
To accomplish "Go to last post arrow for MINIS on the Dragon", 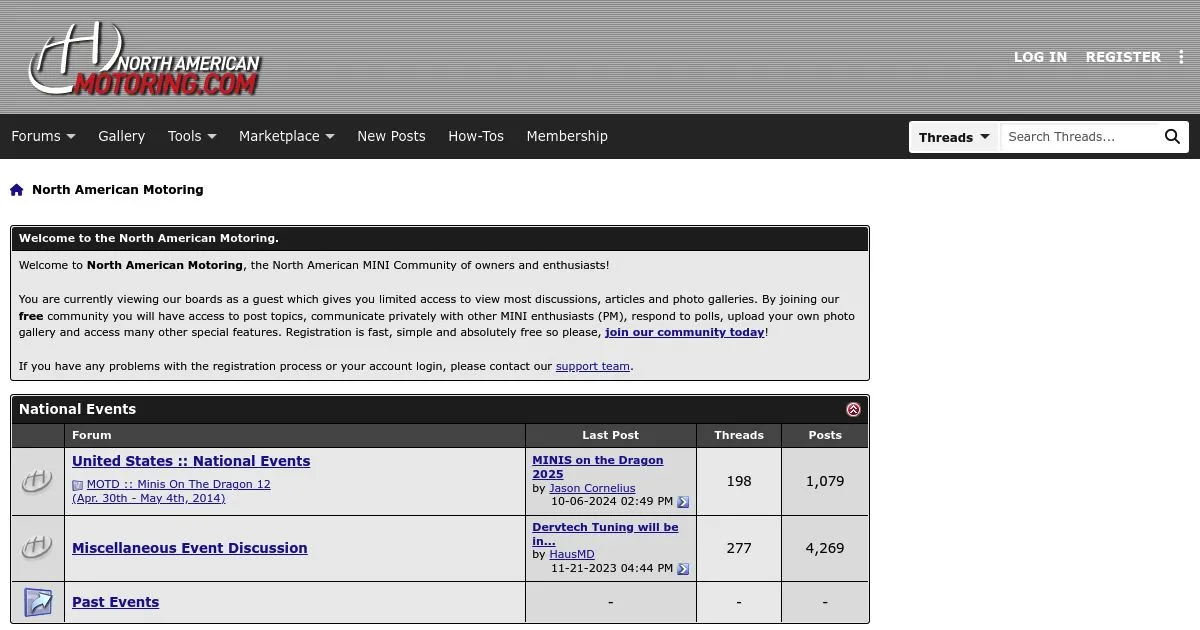I will point(683,502).
